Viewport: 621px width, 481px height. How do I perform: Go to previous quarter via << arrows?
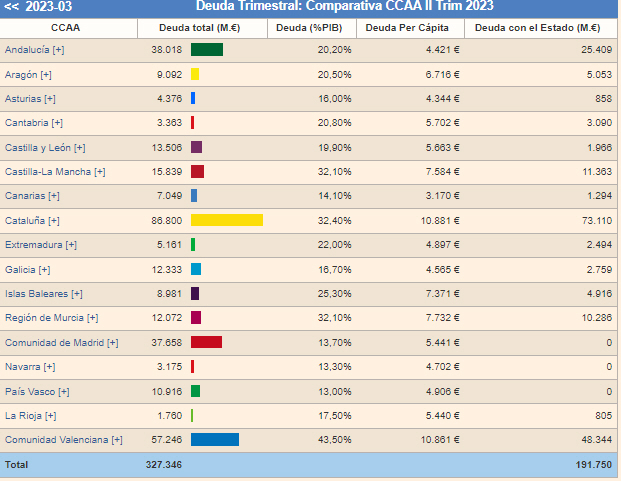11,7
